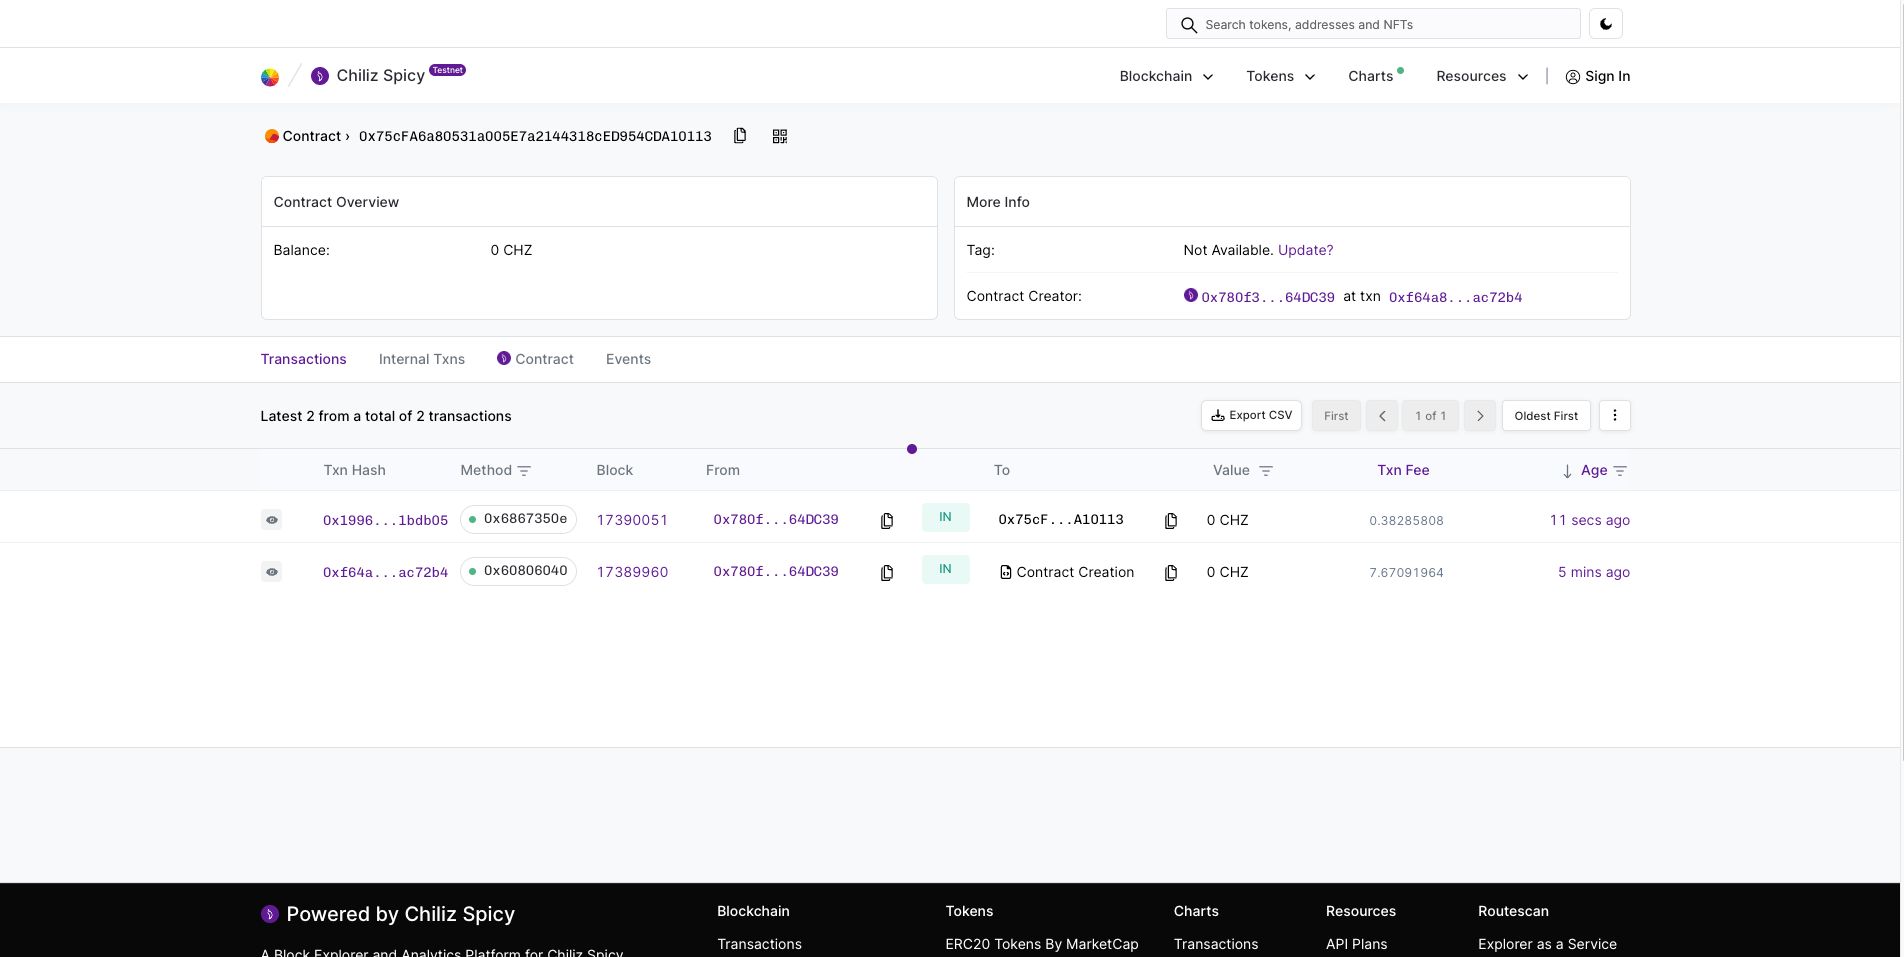
Task: Open footer Explorer as a Service link
Action: [1547, 944]
